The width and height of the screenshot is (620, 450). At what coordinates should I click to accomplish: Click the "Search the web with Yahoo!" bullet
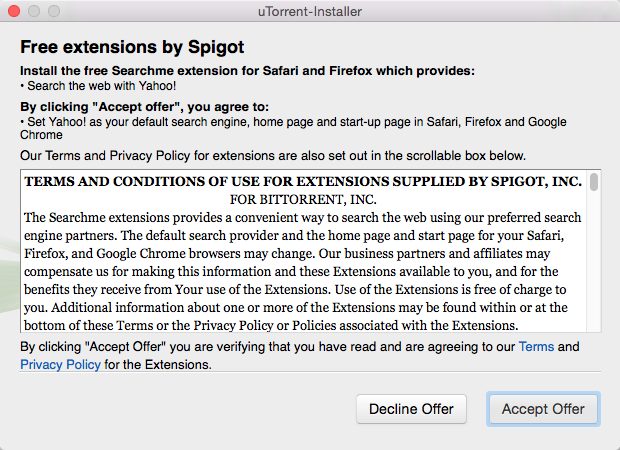(97, 86)
